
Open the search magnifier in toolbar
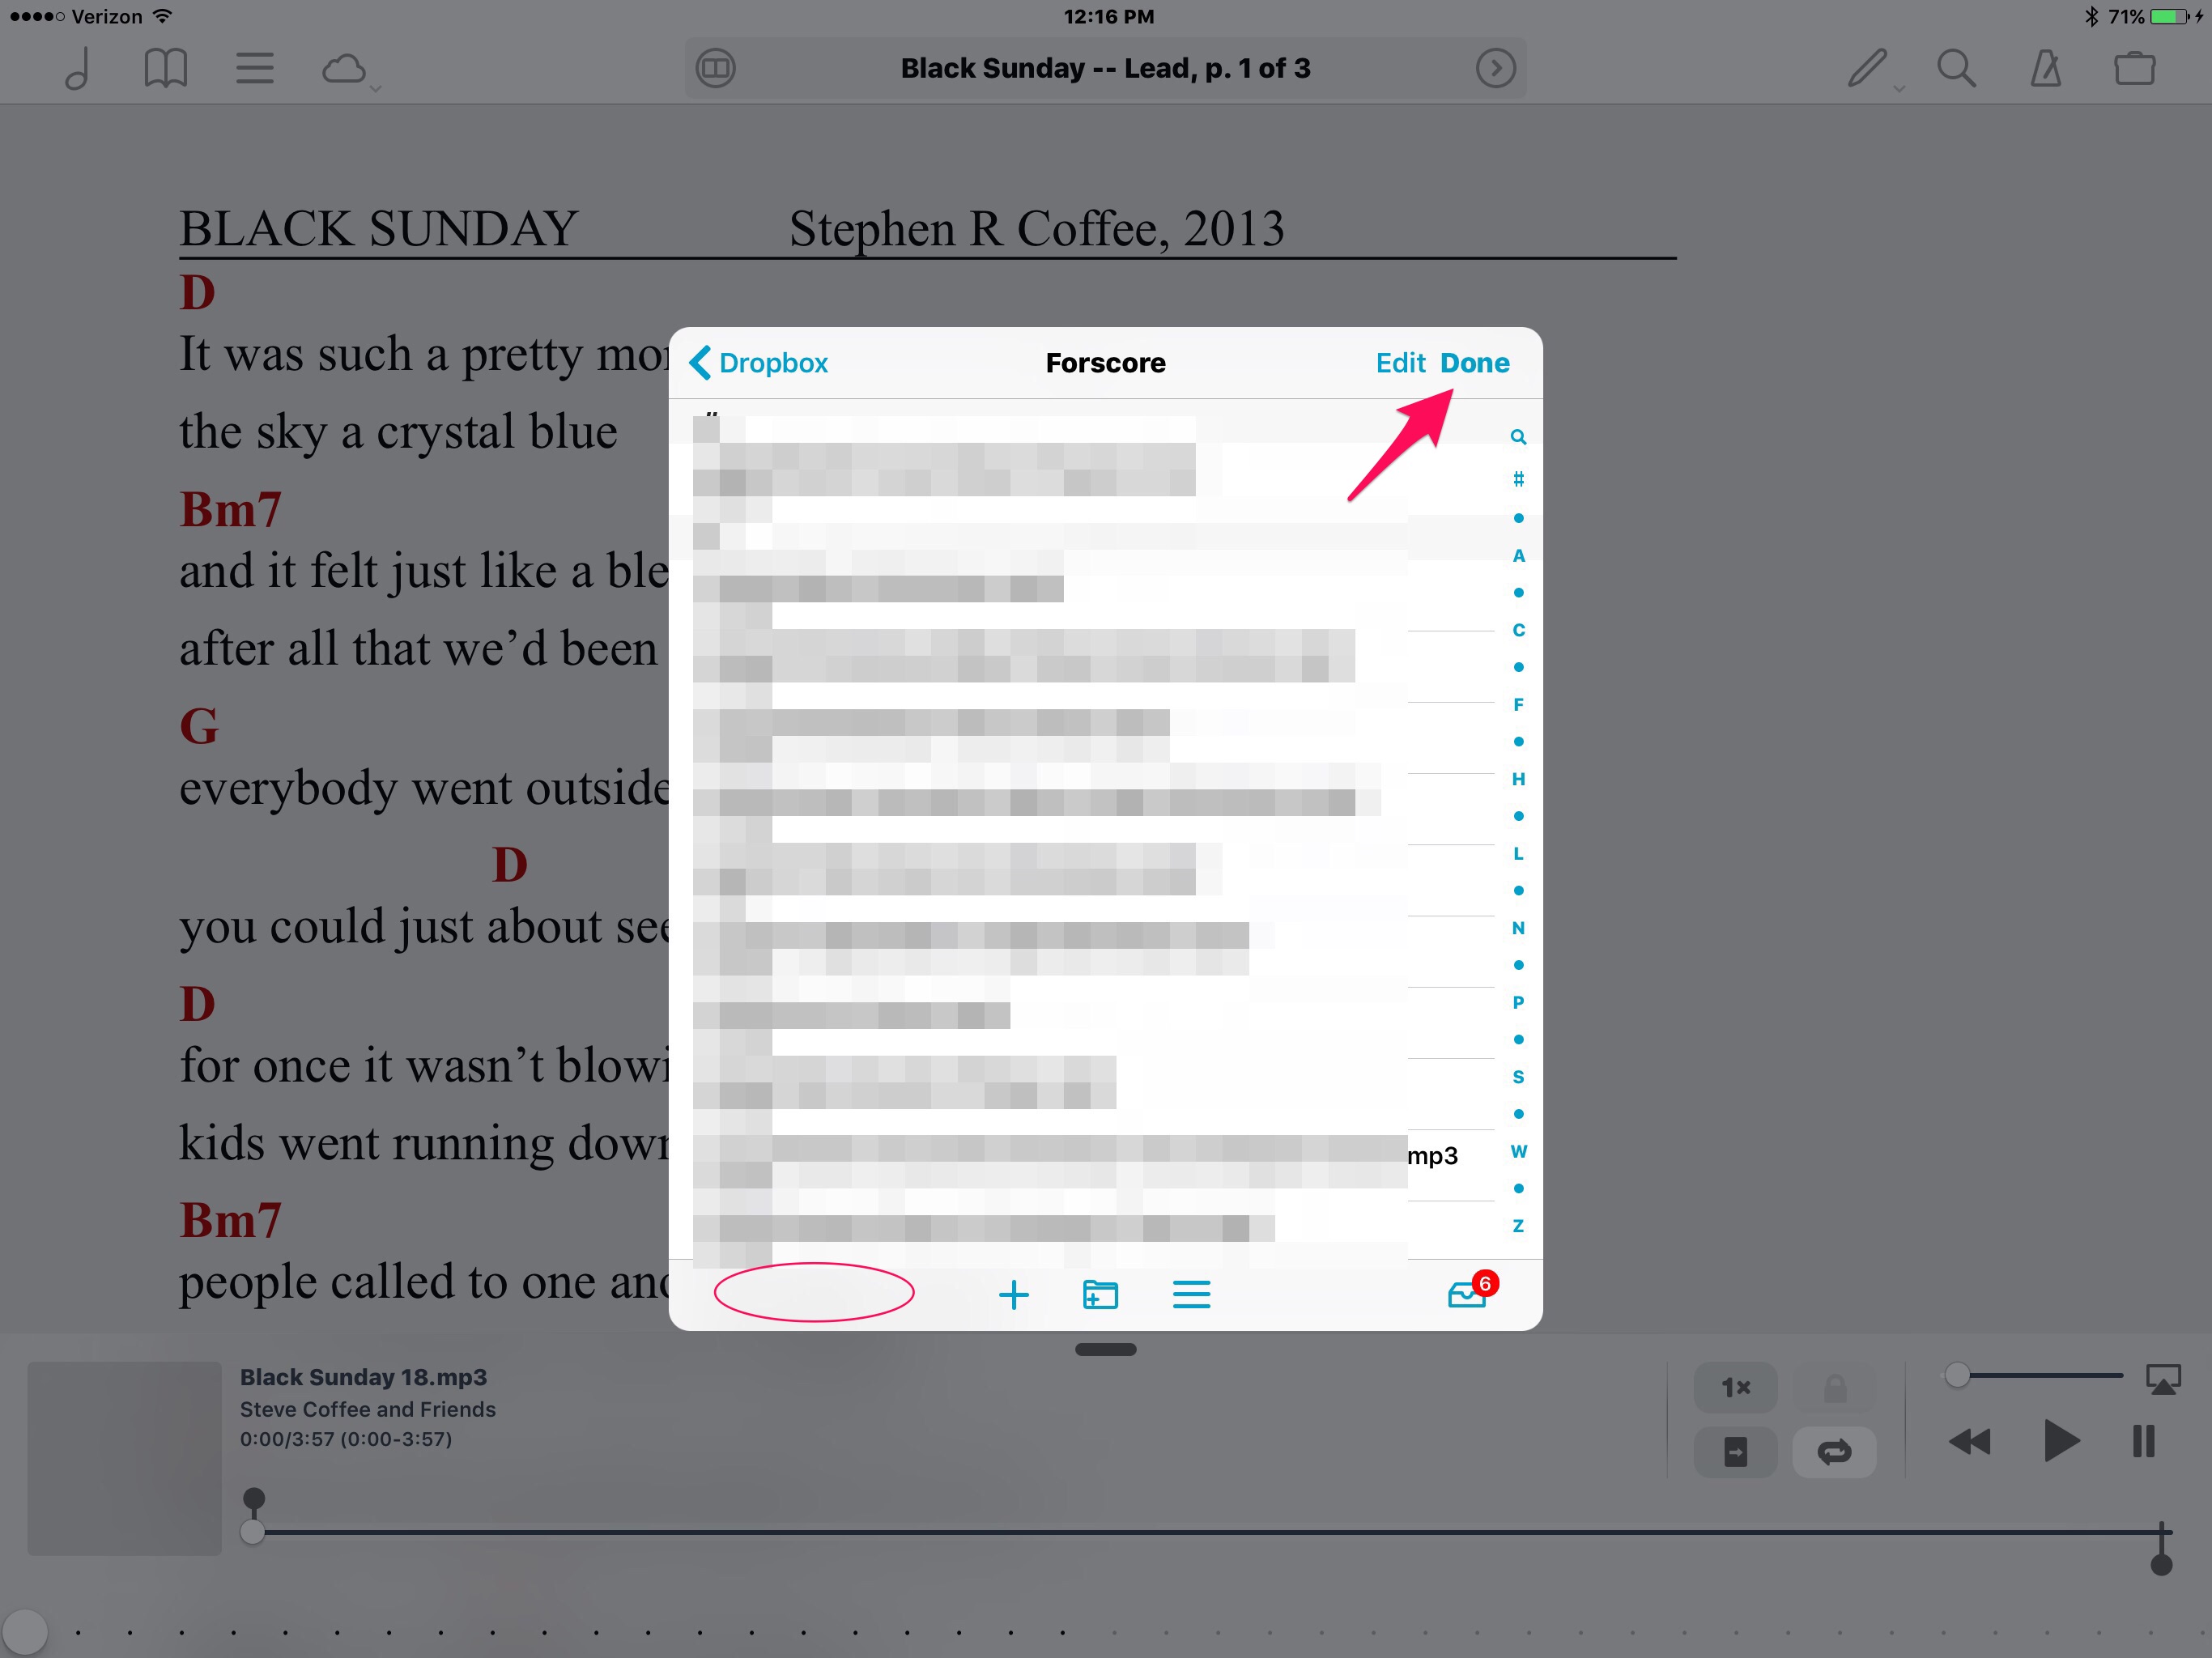click(x=1956, y=68)
